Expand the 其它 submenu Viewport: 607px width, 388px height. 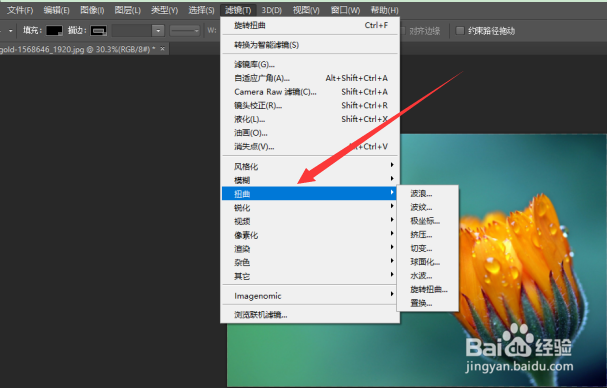310,276
